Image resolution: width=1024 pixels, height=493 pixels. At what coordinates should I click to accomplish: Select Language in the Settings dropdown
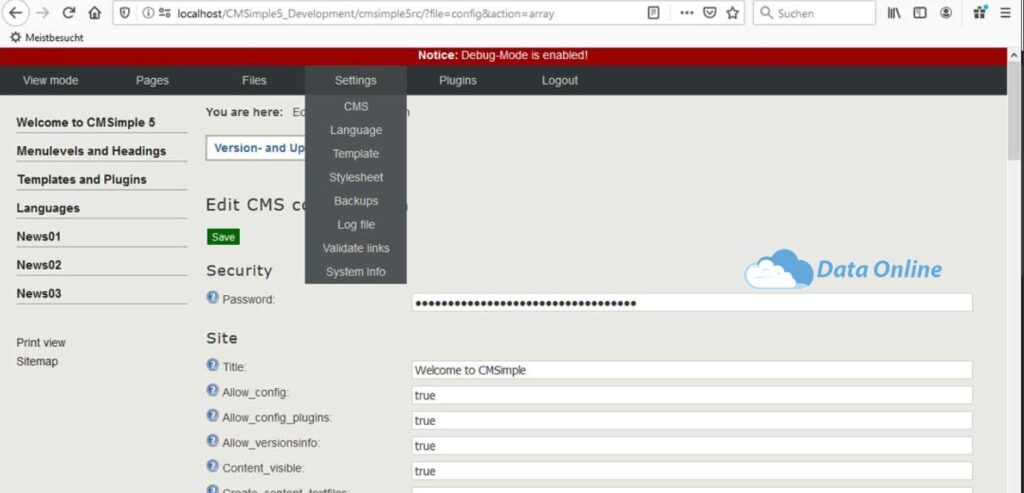coord(356,130)
